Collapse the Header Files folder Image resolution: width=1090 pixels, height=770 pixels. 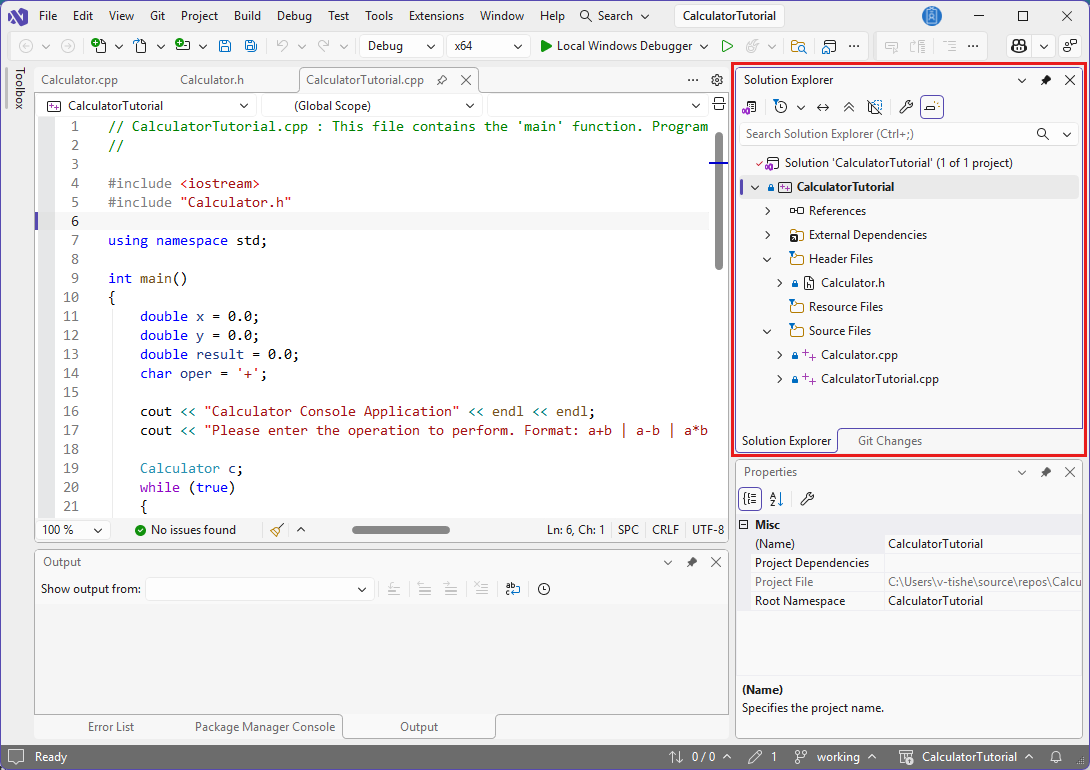[767, 259]
